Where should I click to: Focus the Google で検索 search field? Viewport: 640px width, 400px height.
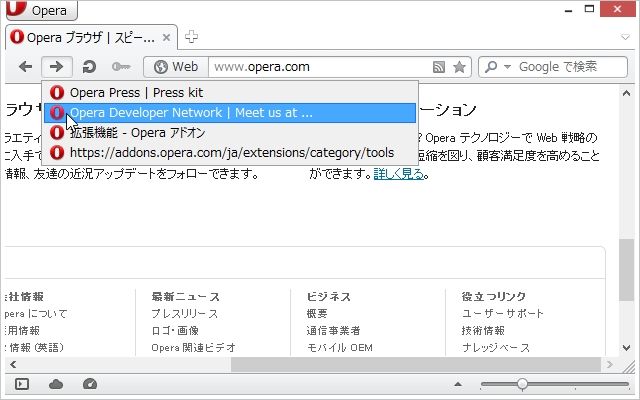571,67
